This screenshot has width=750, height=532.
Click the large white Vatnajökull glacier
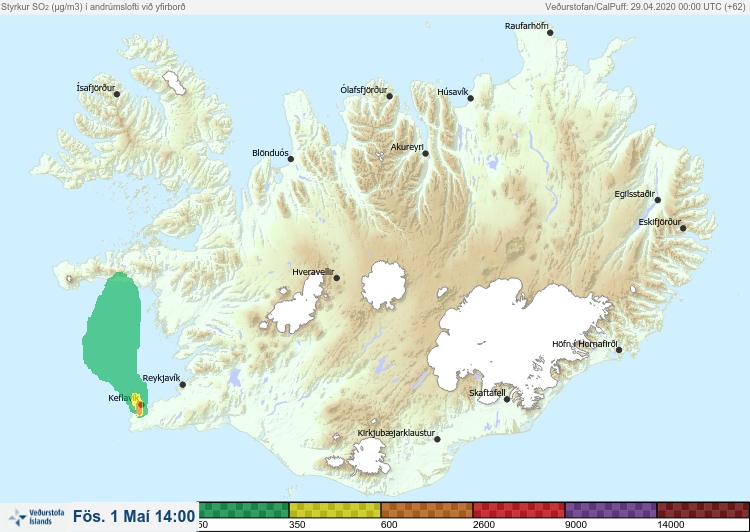click(517, 340)
